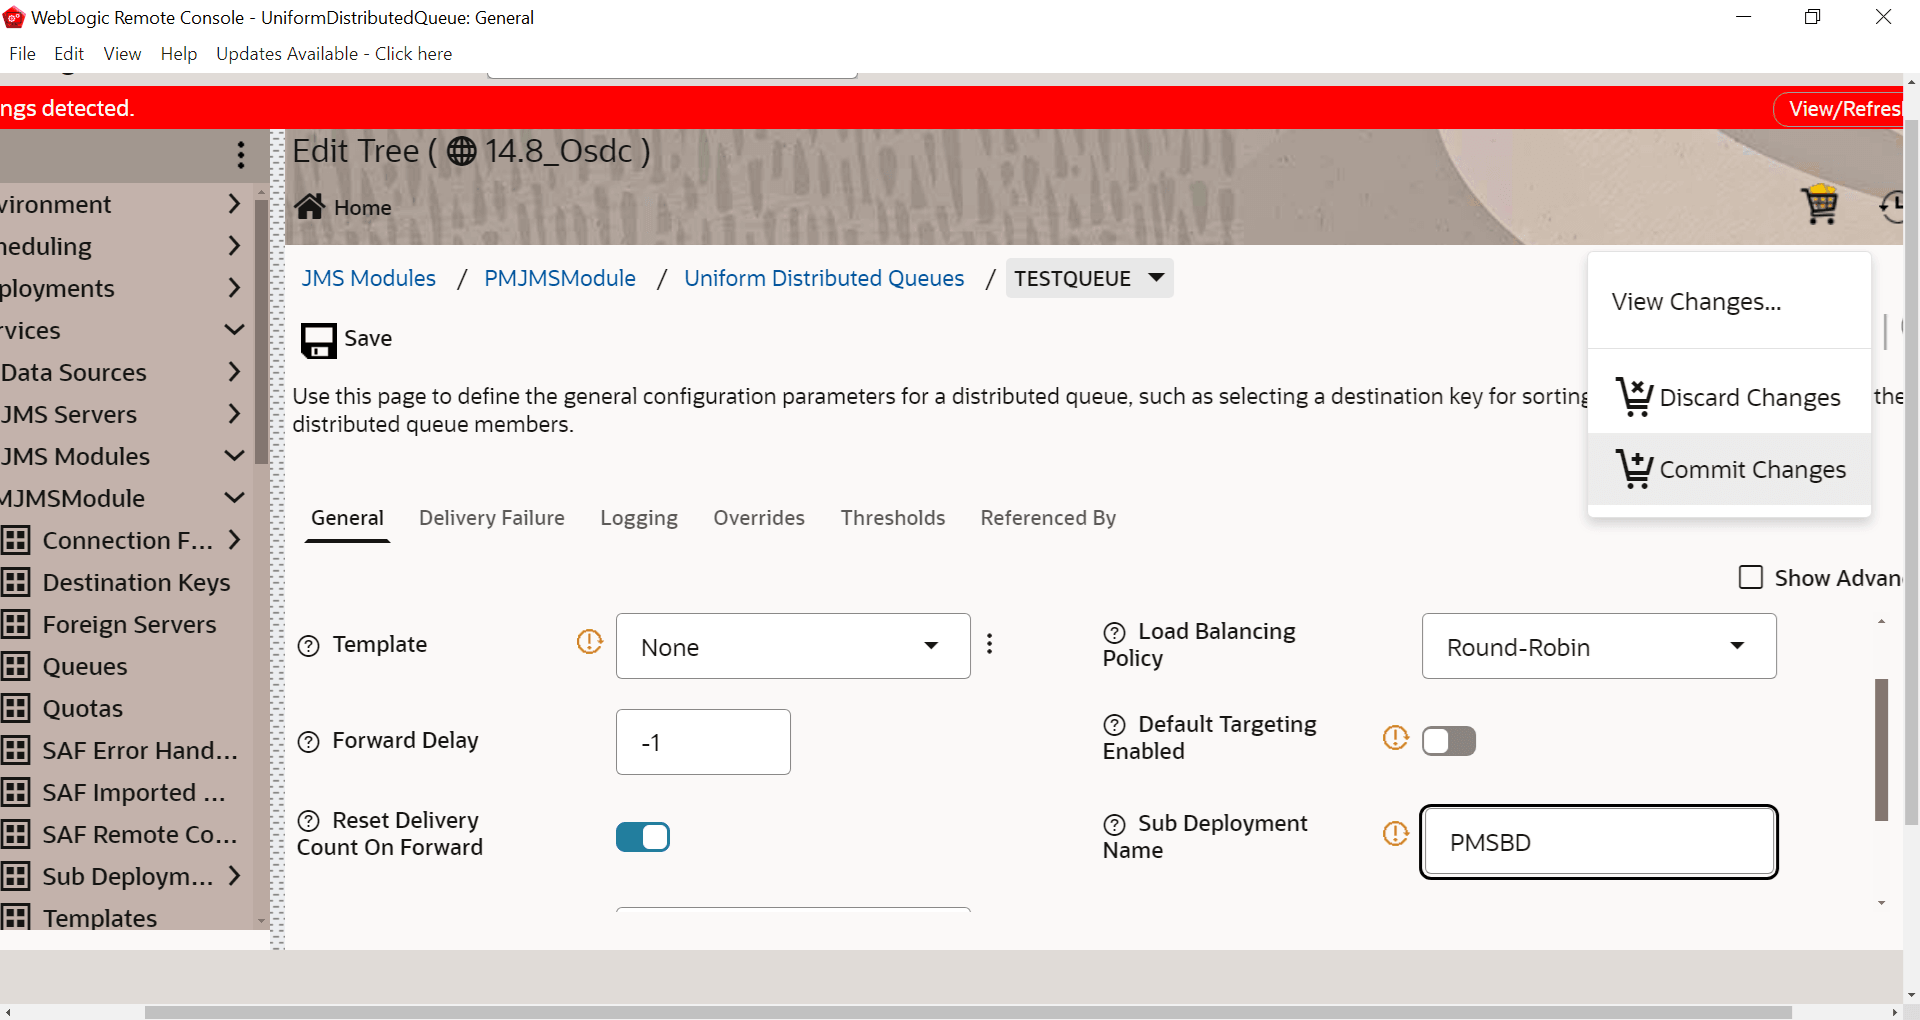Switch to the Referenced By tab
1920x1020 pixels.
click(x=1048, y=518)
